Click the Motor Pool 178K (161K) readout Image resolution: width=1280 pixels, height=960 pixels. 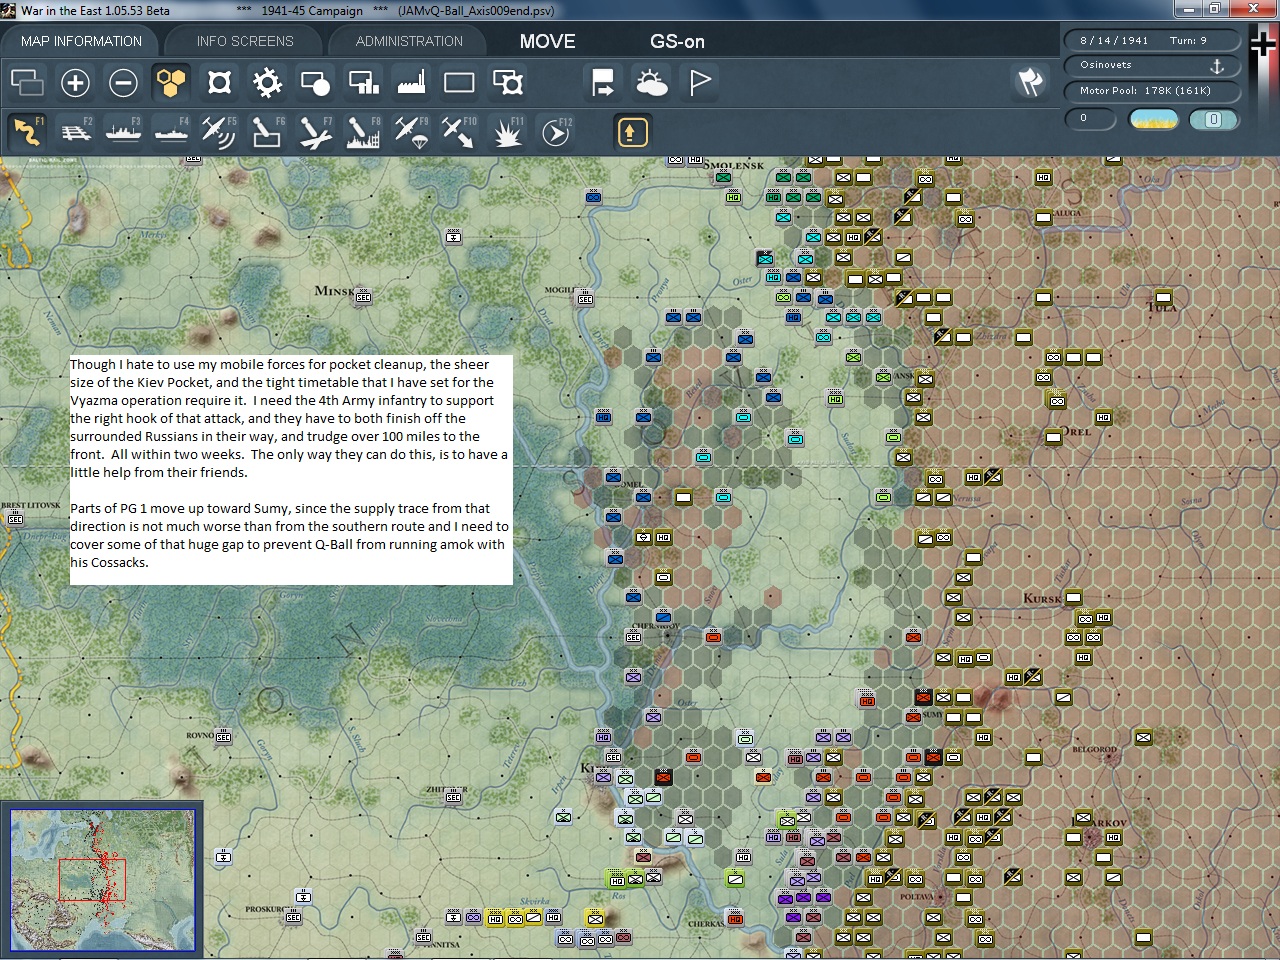pos(1151,91)
